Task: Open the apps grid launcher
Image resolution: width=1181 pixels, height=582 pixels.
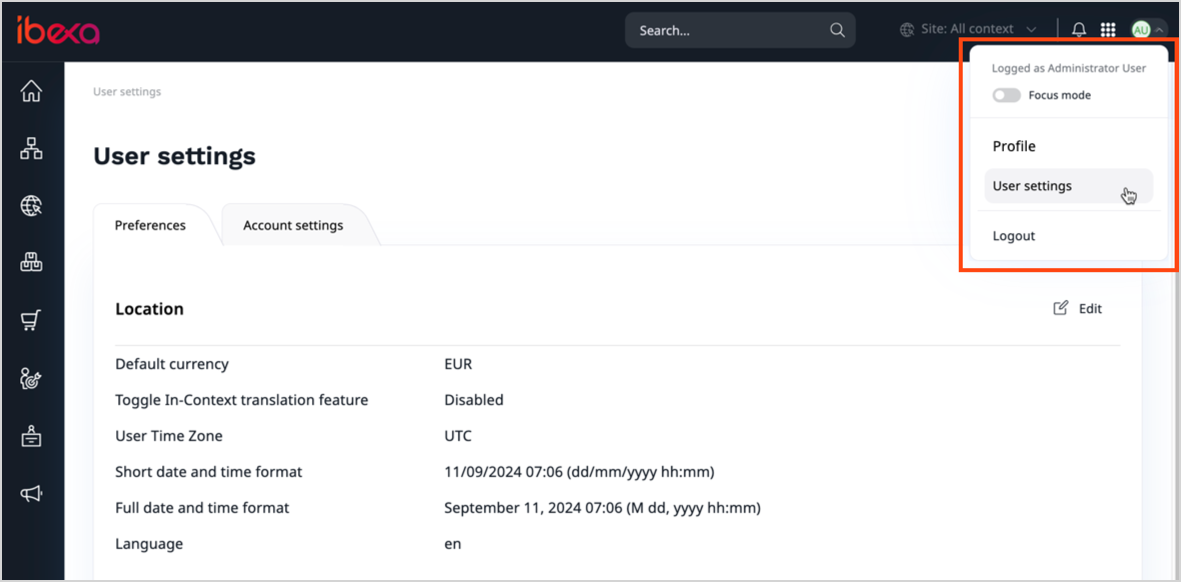Action: click(1108, 29)
